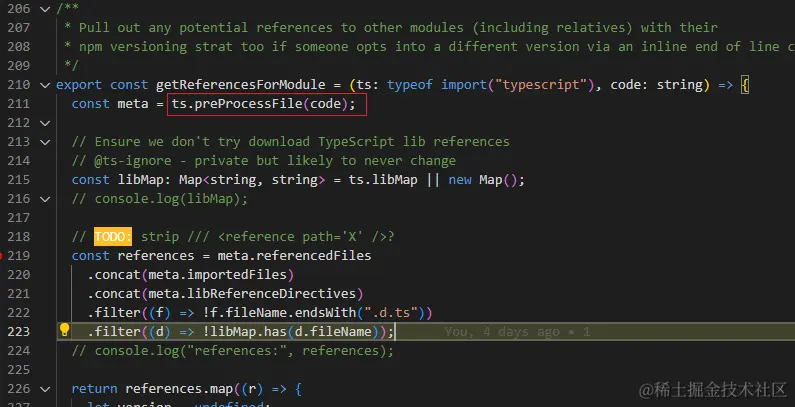
Task: Click the fold arrow at line 212
Action: click(x=45, y=123)
